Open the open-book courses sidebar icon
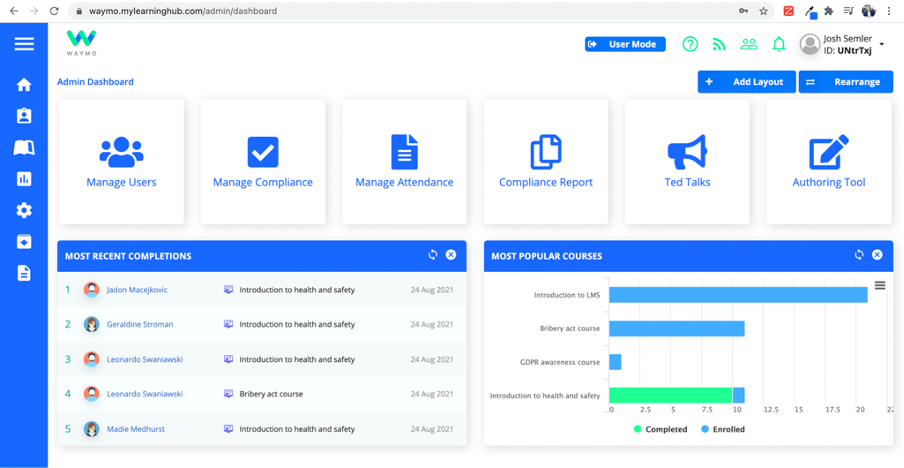The width and height of the screenshot is (904, 468). point(24,148)
